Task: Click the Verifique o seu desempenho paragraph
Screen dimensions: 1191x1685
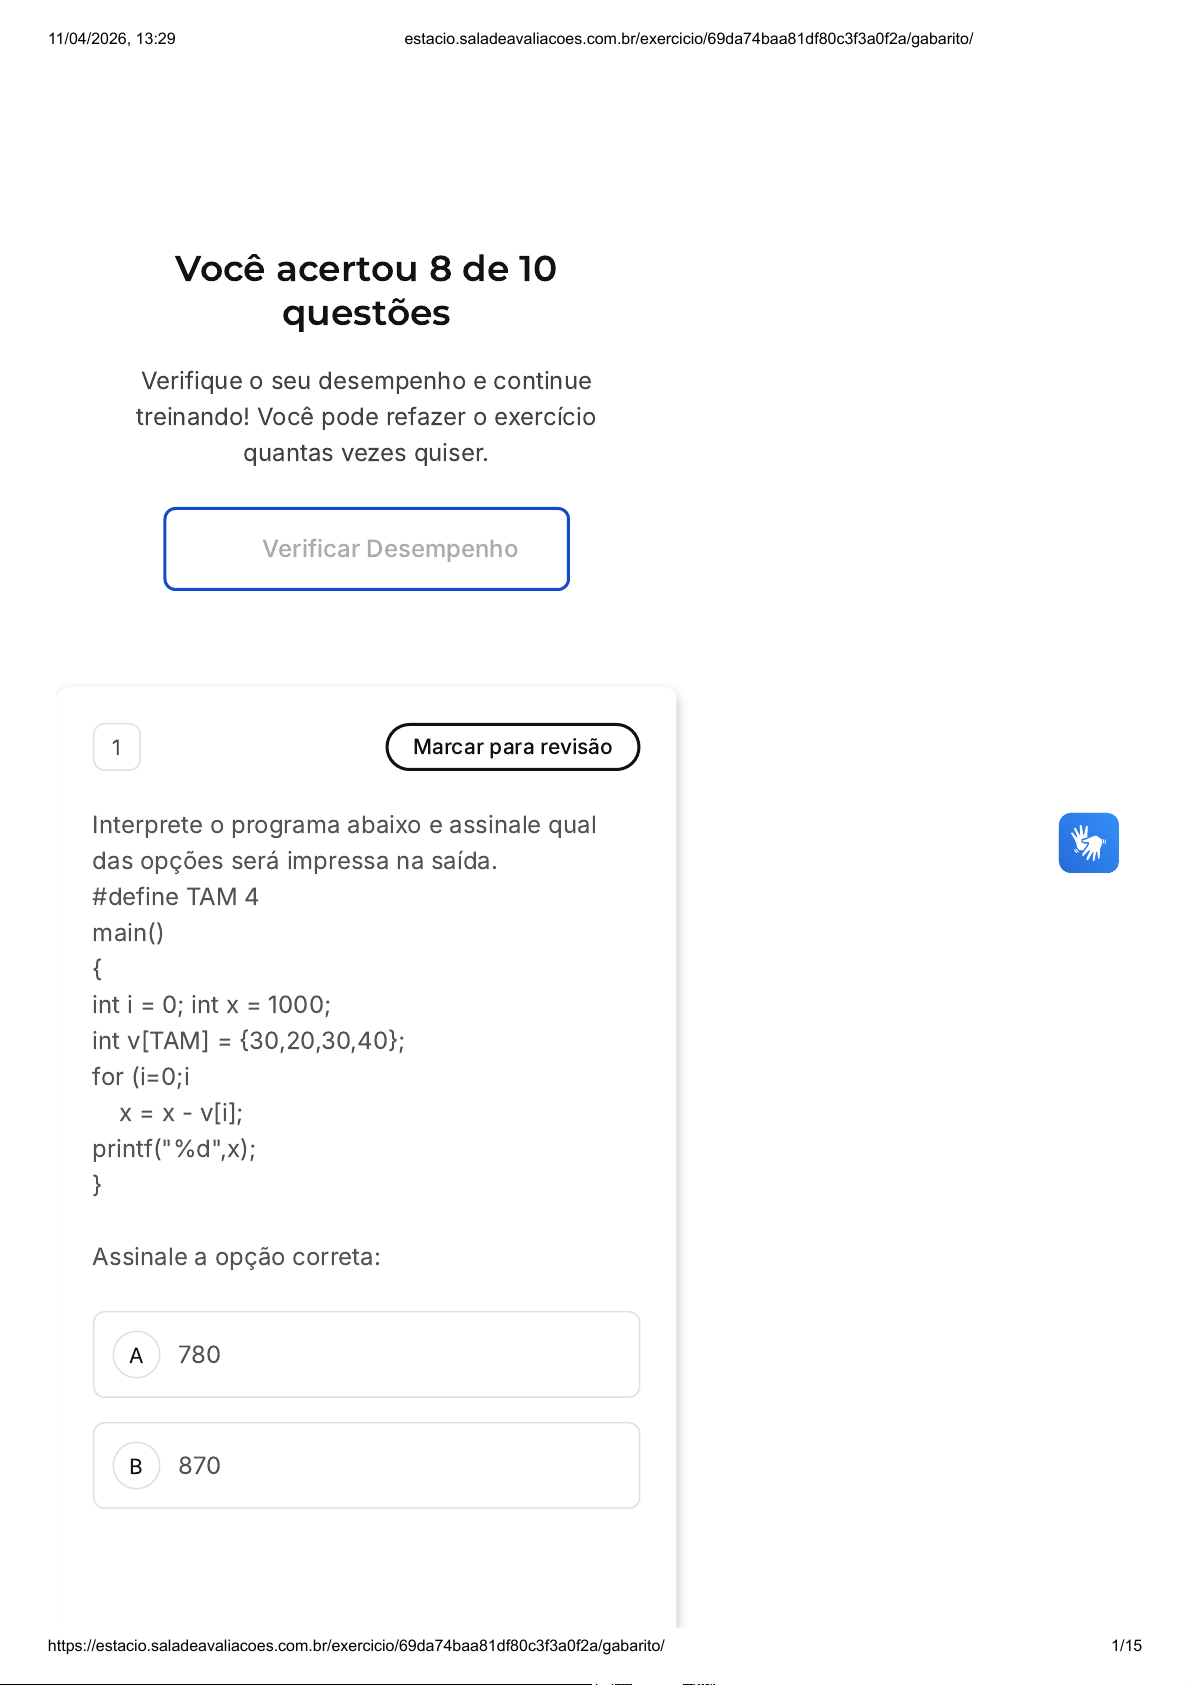Action: click(366, 416)
